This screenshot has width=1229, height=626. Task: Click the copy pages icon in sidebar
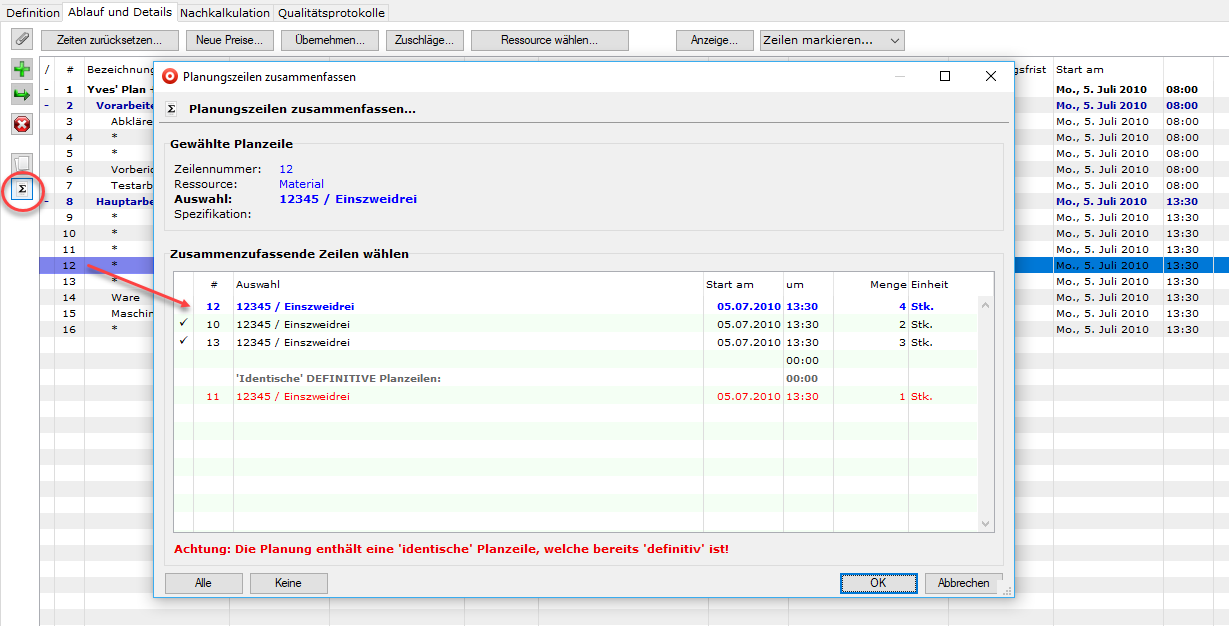[21, 163]
